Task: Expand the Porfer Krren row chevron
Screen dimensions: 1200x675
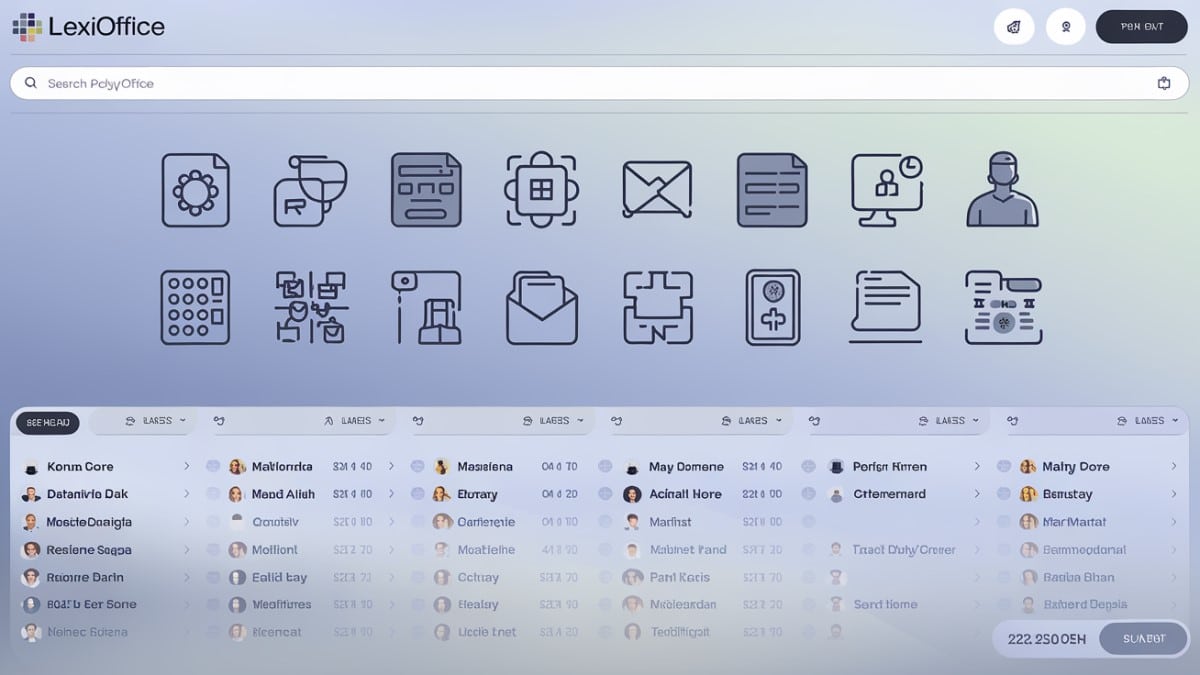Action: [976, 467]
